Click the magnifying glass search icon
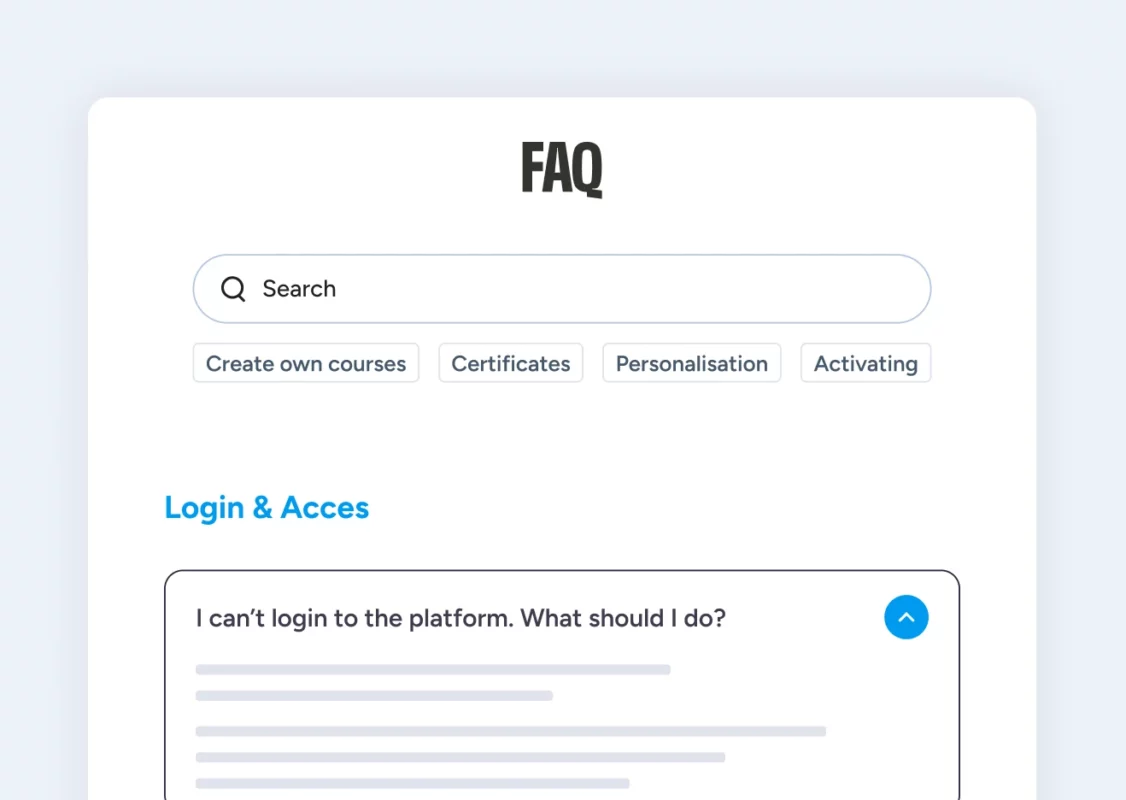This screenshot has height=800, width=1126. pyautogui.click(x=233, y=289)
